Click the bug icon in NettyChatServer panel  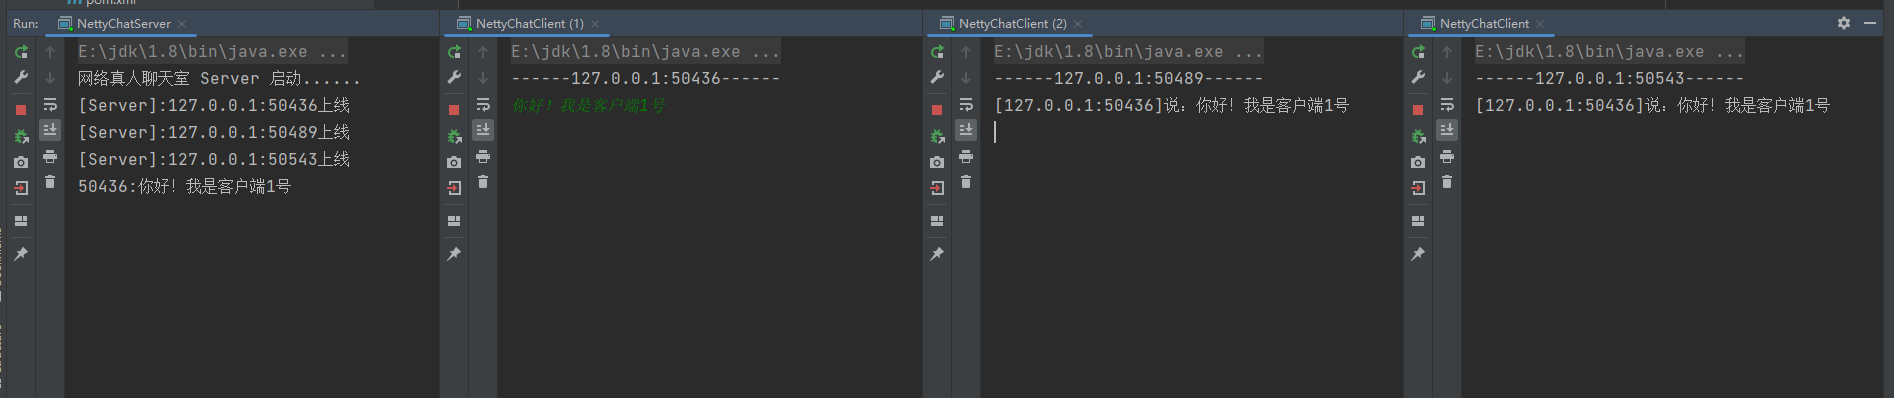21,136
